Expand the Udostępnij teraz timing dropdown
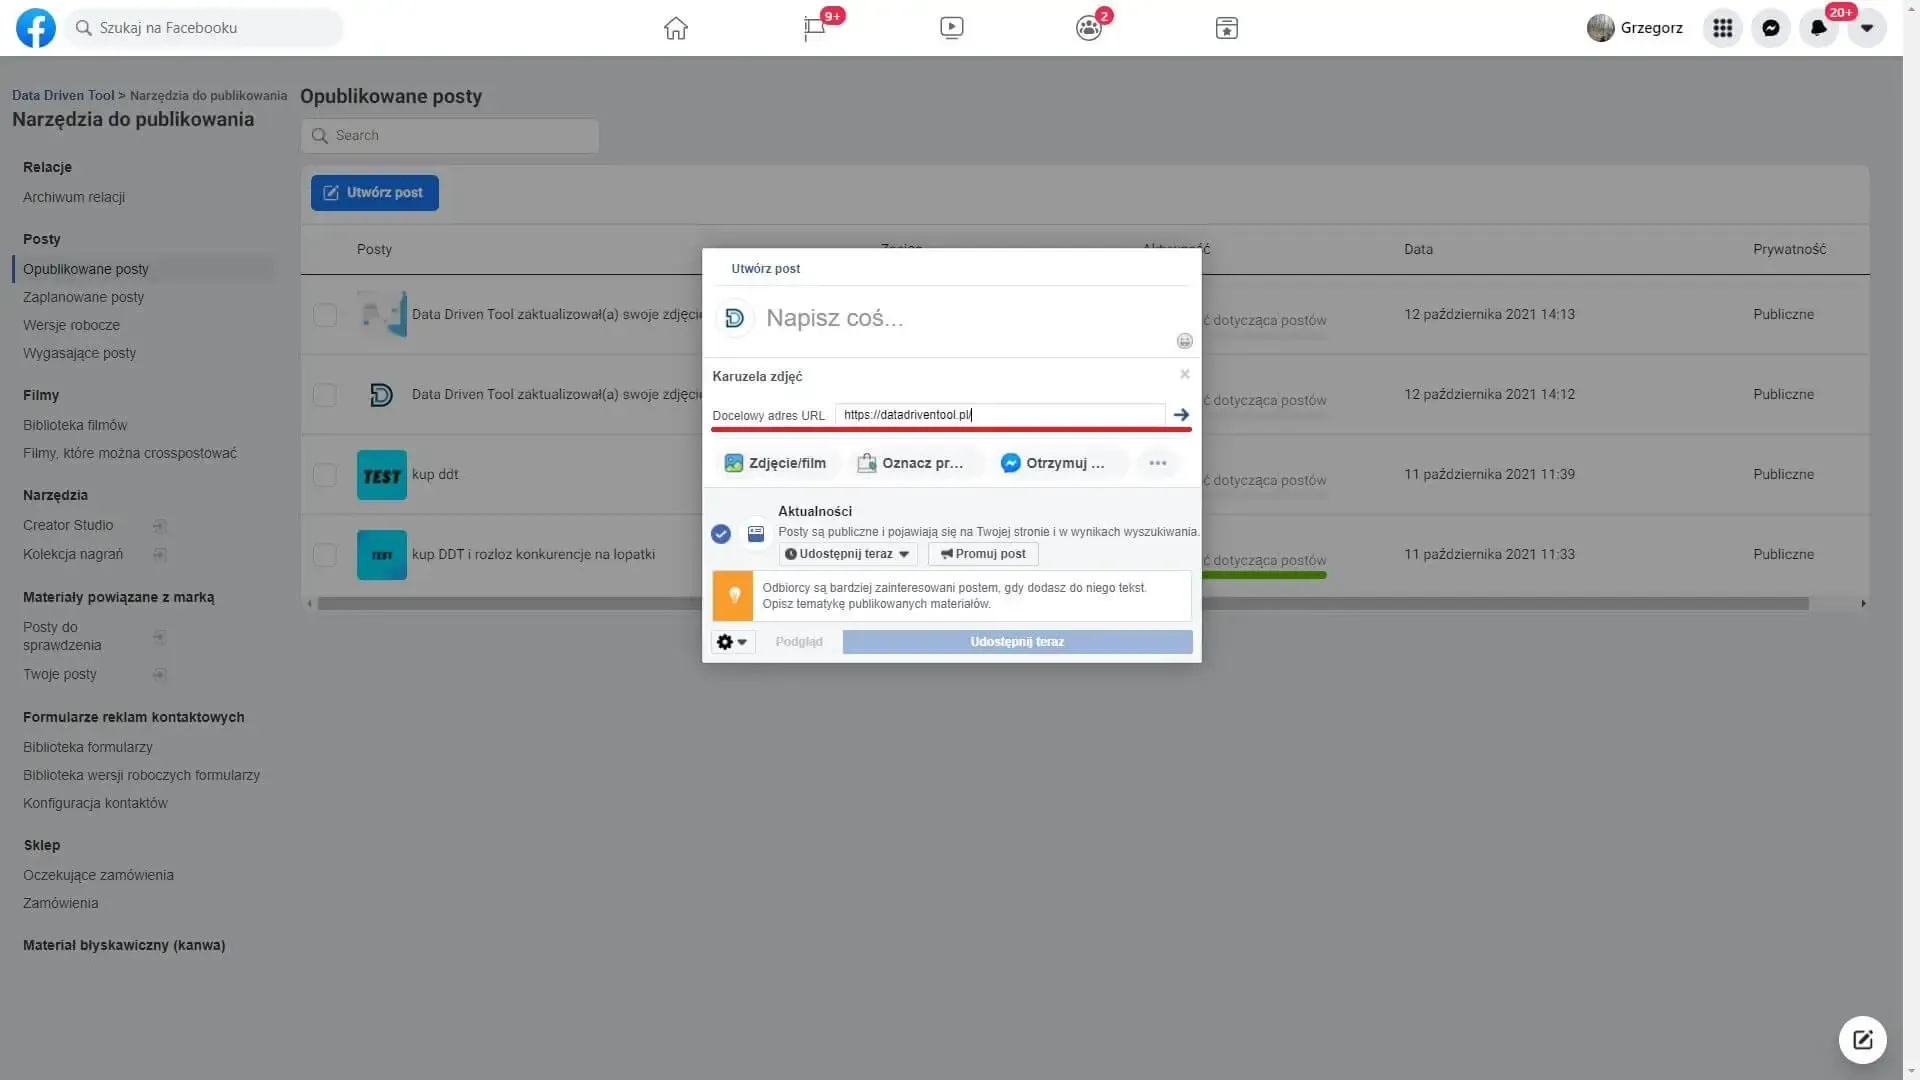The height and width of the screenshot is (1080, 1920). (x=848, y=554)
